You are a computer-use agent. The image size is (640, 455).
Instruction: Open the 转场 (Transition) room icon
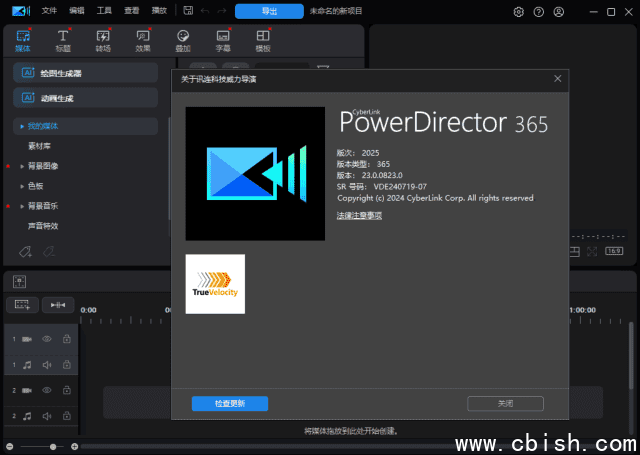[x=103, y=40]
